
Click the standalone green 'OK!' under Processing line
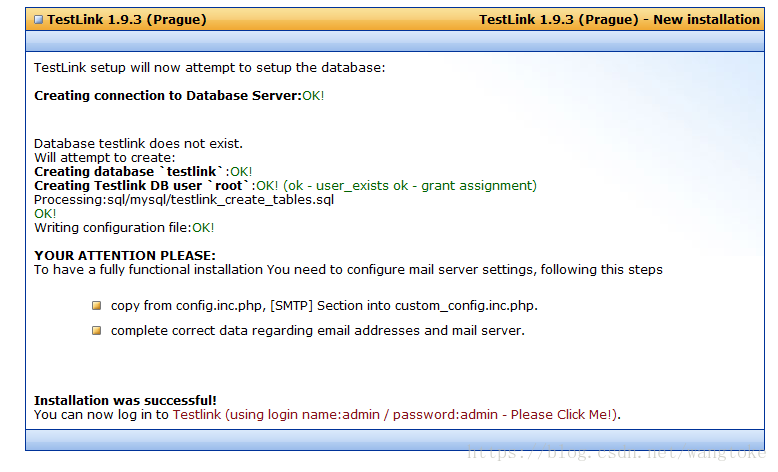click(45, 214)
